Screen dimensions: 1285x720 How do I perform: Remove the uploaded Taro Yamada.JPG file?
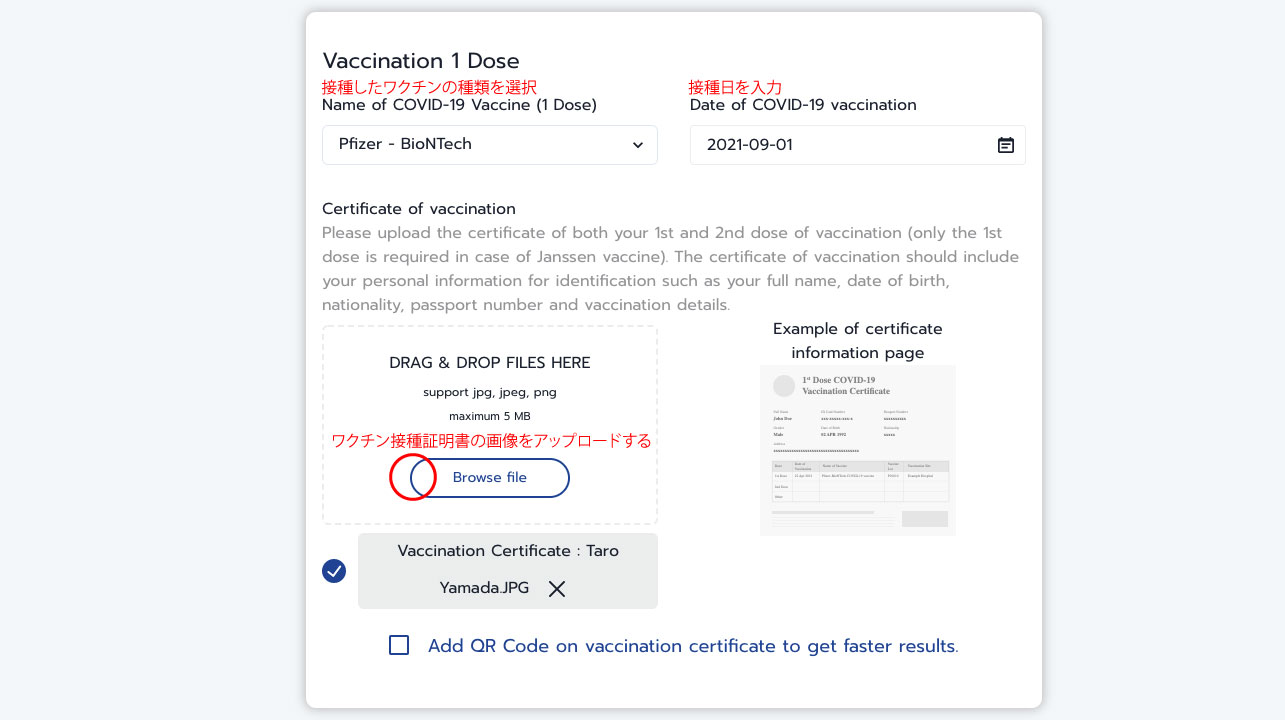coord(557,589)
